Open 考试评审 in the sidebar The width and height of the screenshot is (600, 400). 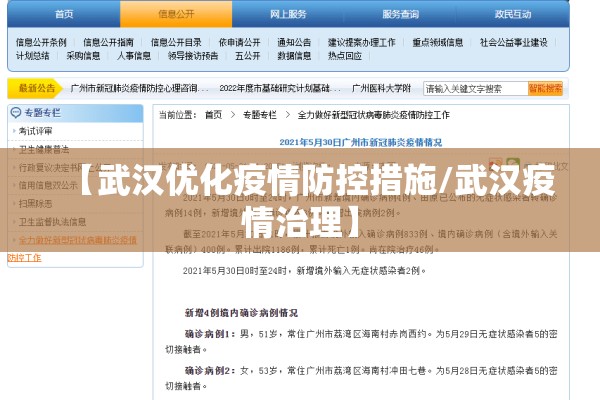[x=36, y=131]
